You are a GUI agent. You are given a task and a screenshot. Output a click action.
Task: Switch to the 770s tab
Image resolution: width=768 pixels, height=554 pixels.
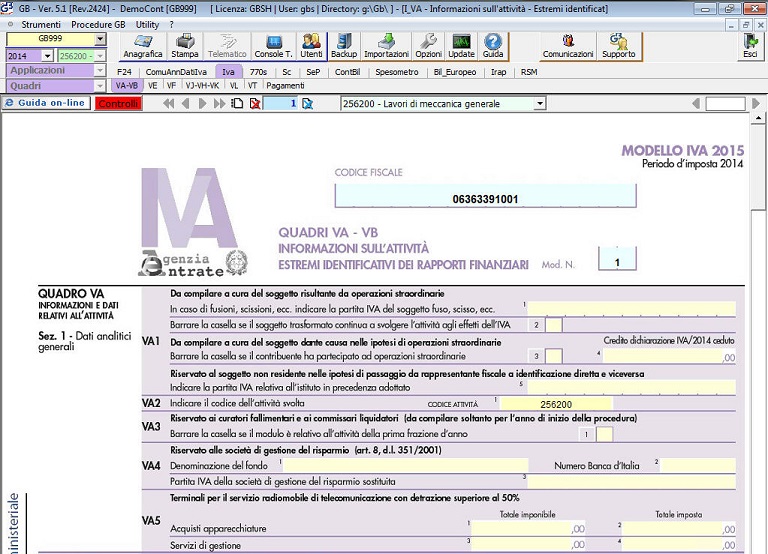point(258,72)
